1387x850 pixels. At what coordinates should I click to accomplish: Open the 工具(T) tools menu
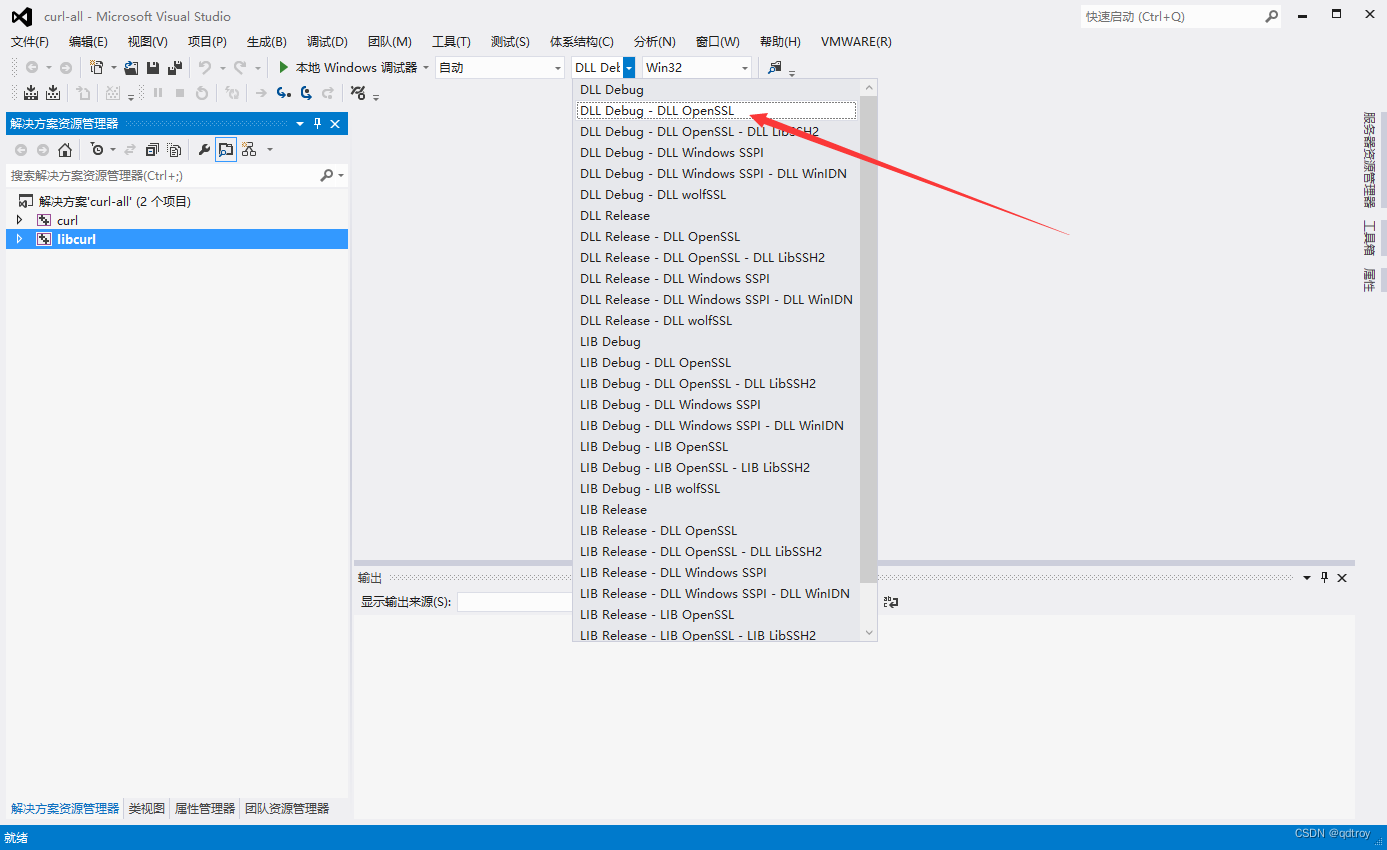point(451,41)
